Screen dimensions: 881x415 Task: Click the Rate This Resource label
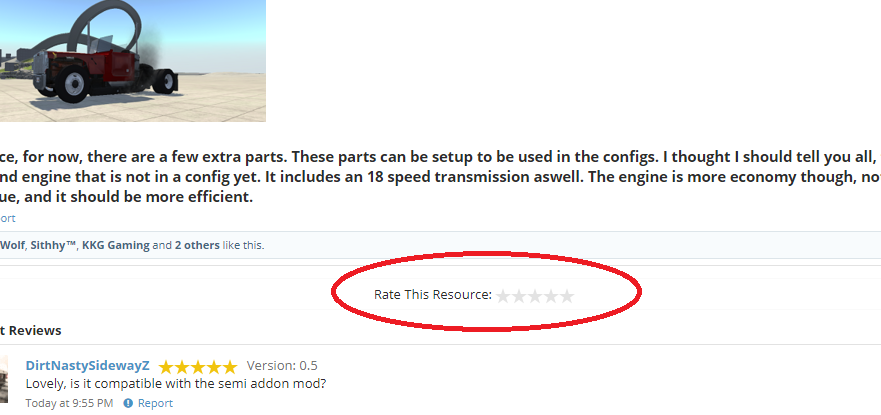click(433, 294)
